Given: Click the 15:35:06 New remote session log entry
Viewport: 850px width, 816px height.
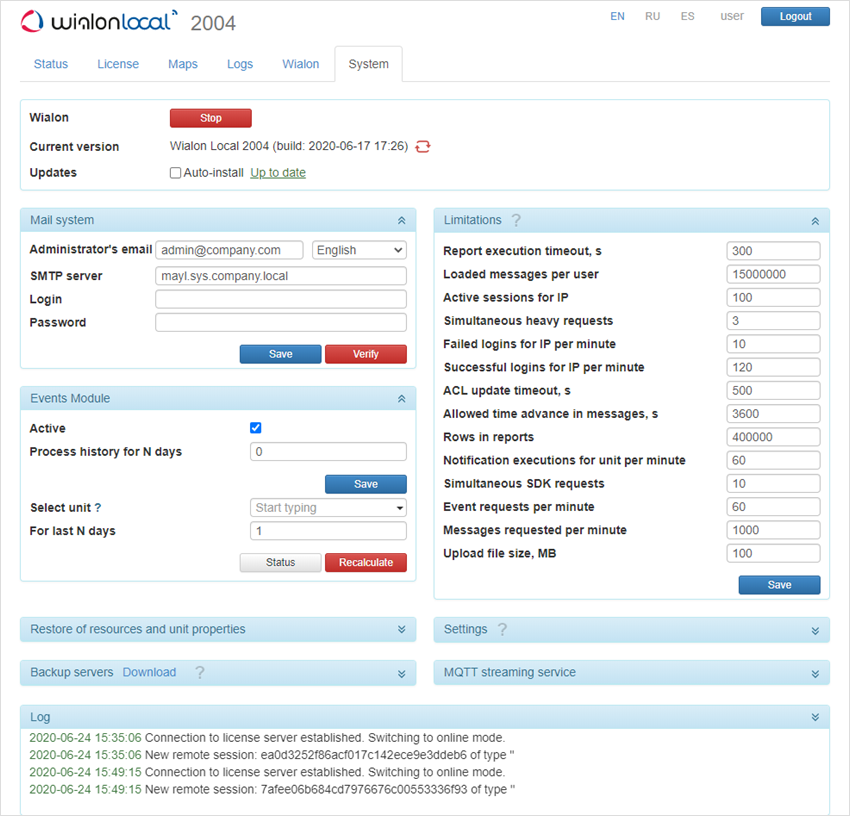Looking at the screenshot, I should (272, 755).
